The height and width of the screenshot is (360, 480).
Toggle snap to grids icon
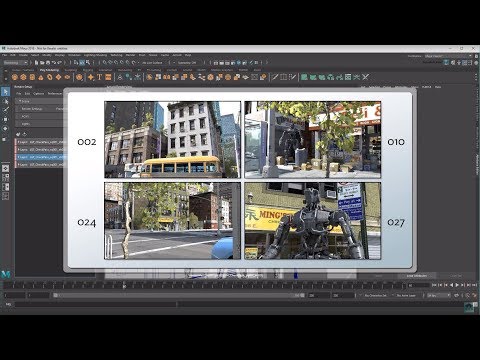pos(105,62)
